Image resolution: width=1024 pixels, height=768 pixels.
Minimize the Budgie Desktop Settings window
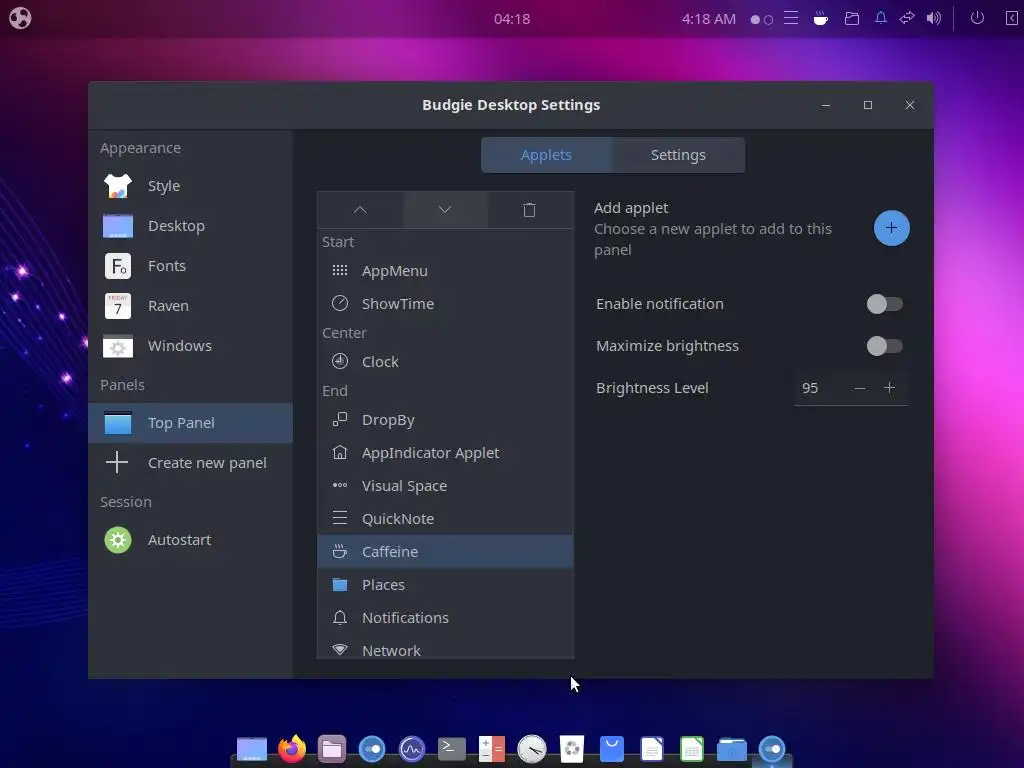[x=825, y=105]
